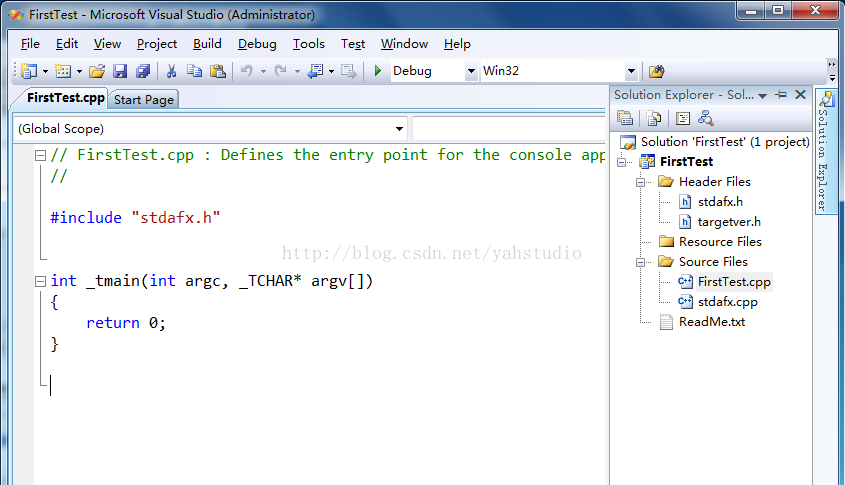Click the Header Files folder label
The image size is (845, 485).
pos(715,182)
